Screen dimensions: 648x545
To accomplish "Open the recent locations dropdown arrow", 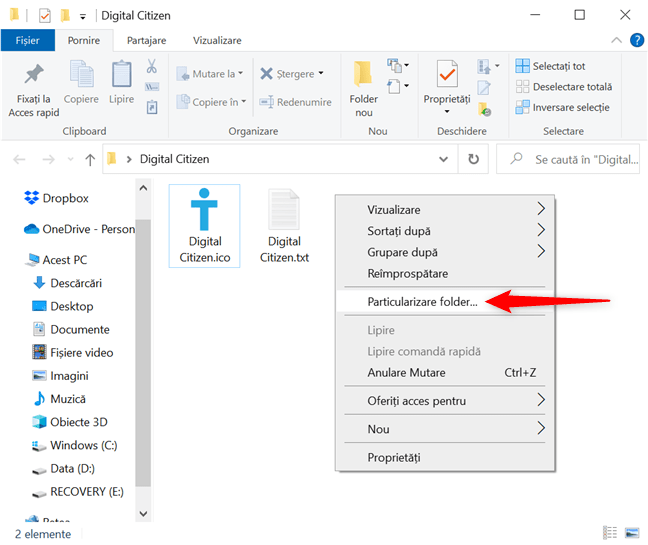I will tap(70, 159).
